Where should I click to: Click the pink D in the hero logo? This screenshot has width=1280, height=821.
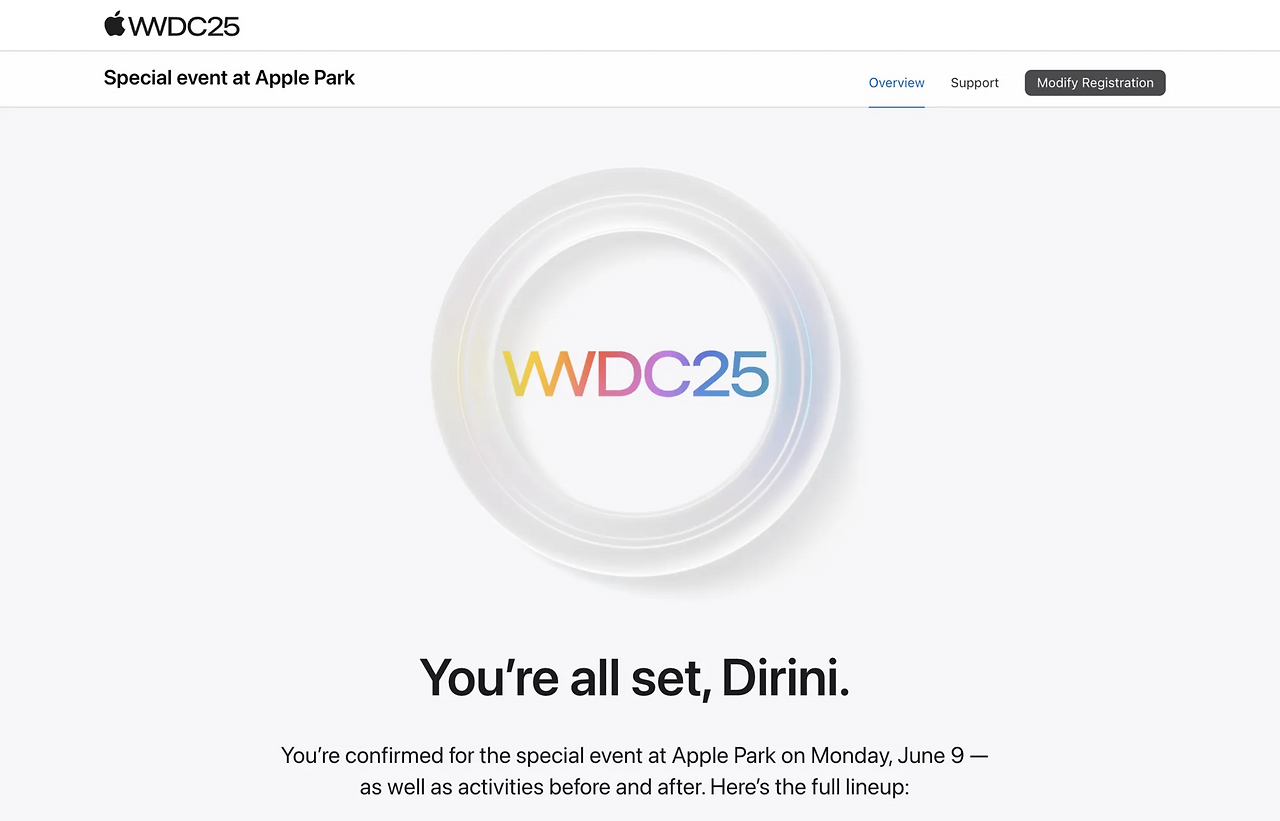620,374
